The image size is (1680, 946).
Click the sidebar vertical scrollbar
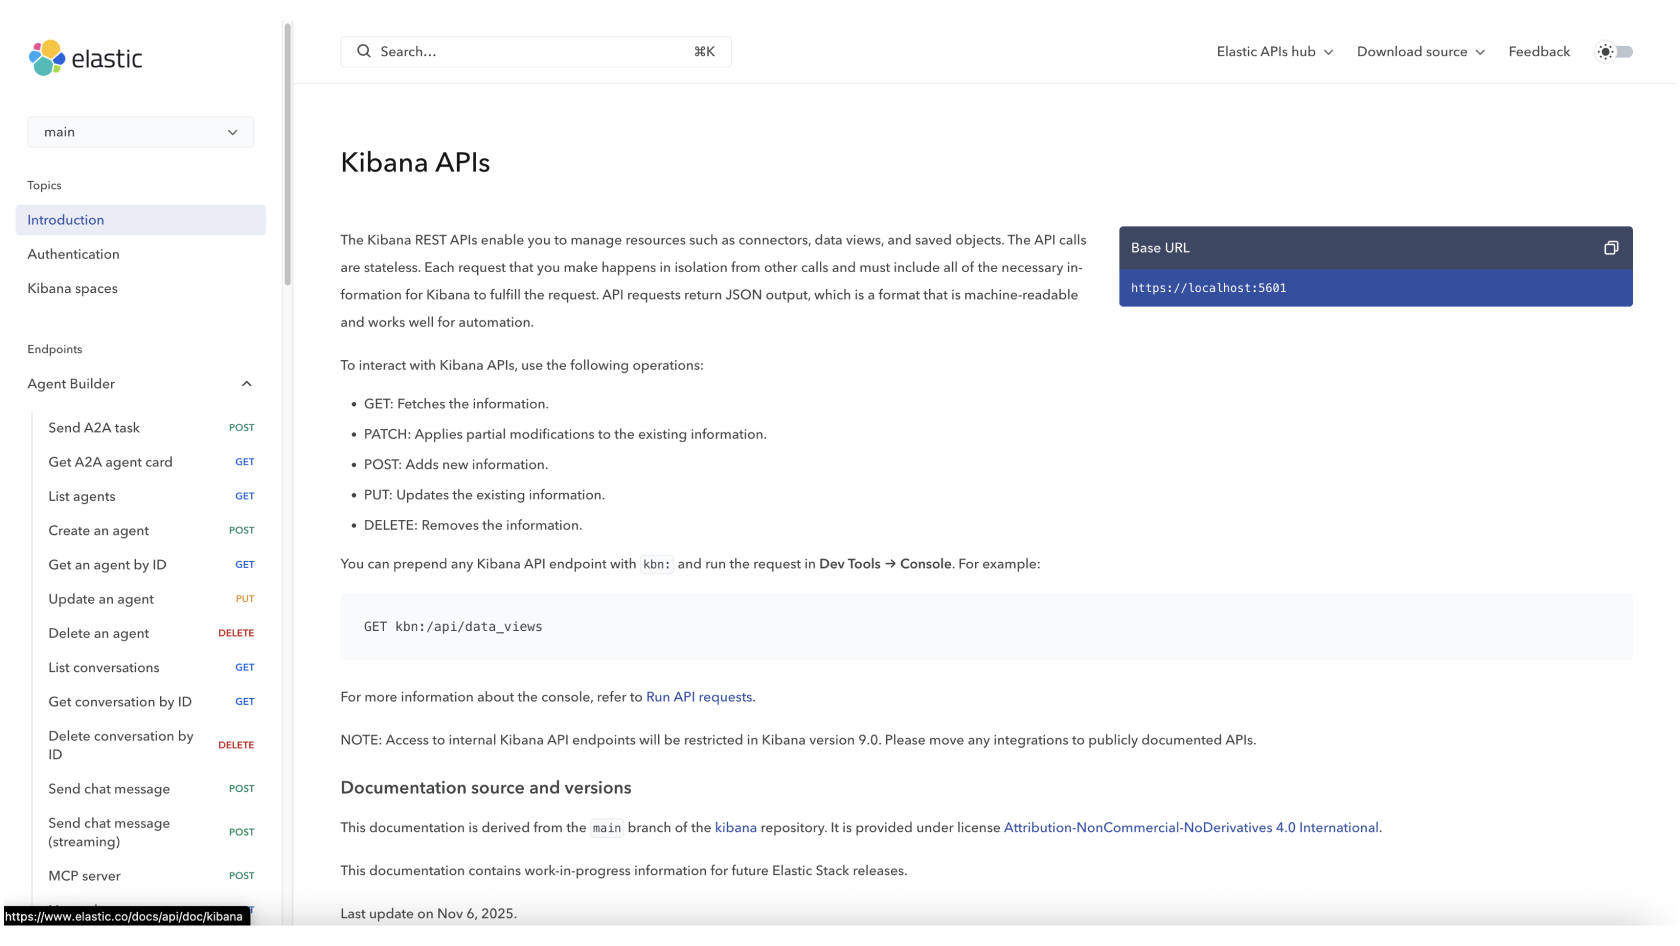pyautogui.click(x=288, y=155)
